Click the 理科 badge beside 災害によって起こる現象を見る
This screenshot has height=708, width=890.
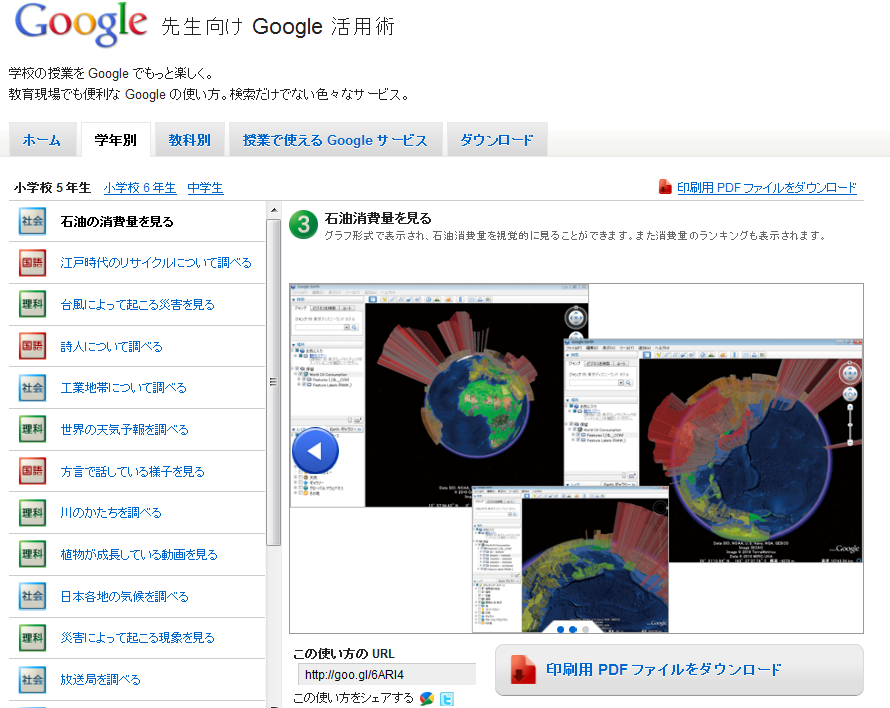tap(32, 638)
